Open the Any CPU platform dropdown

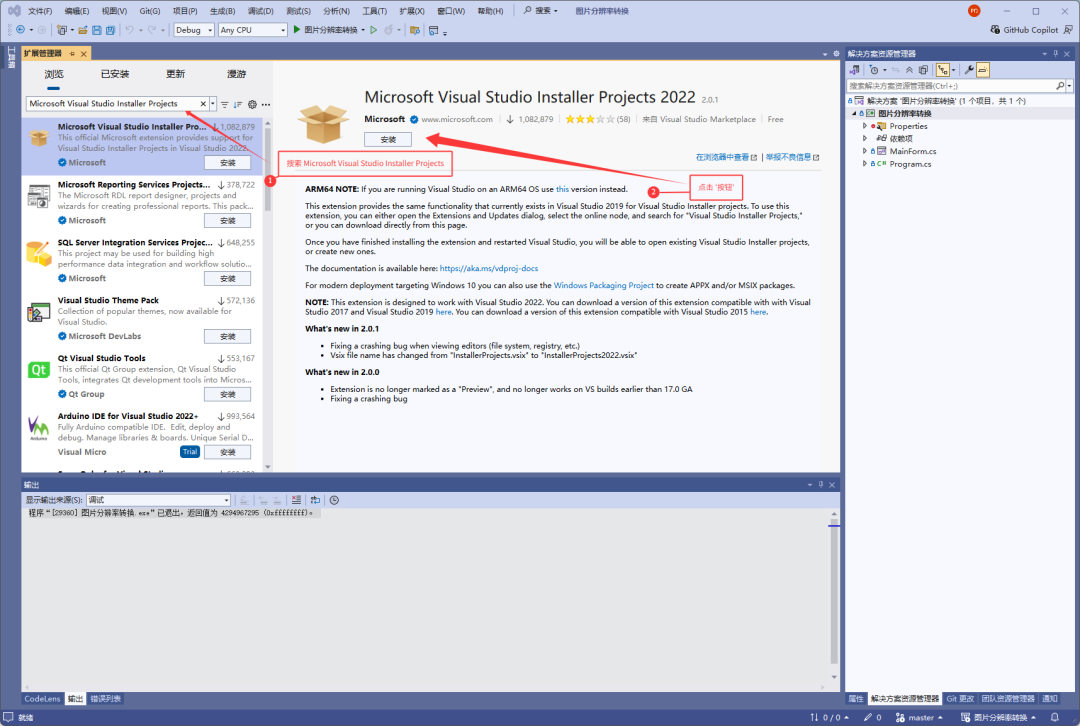point(253,30)
